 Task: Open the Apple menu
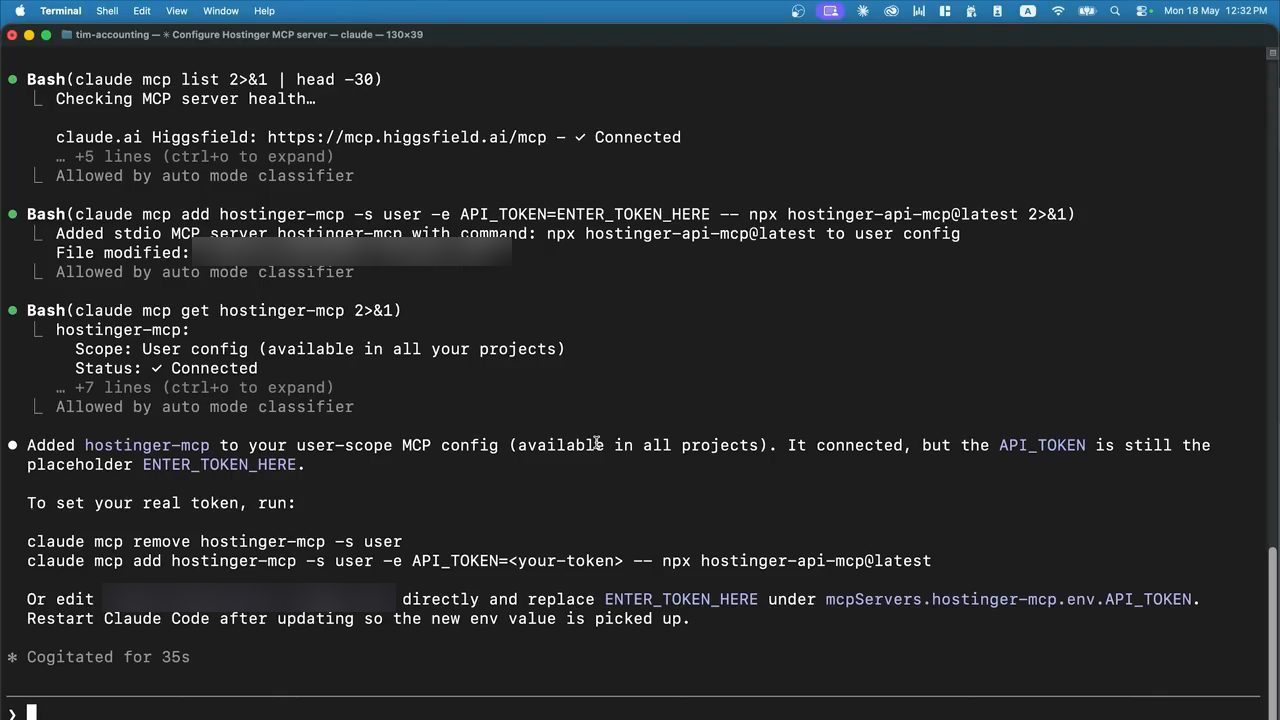pyautogui.click(x=19, y=11)
